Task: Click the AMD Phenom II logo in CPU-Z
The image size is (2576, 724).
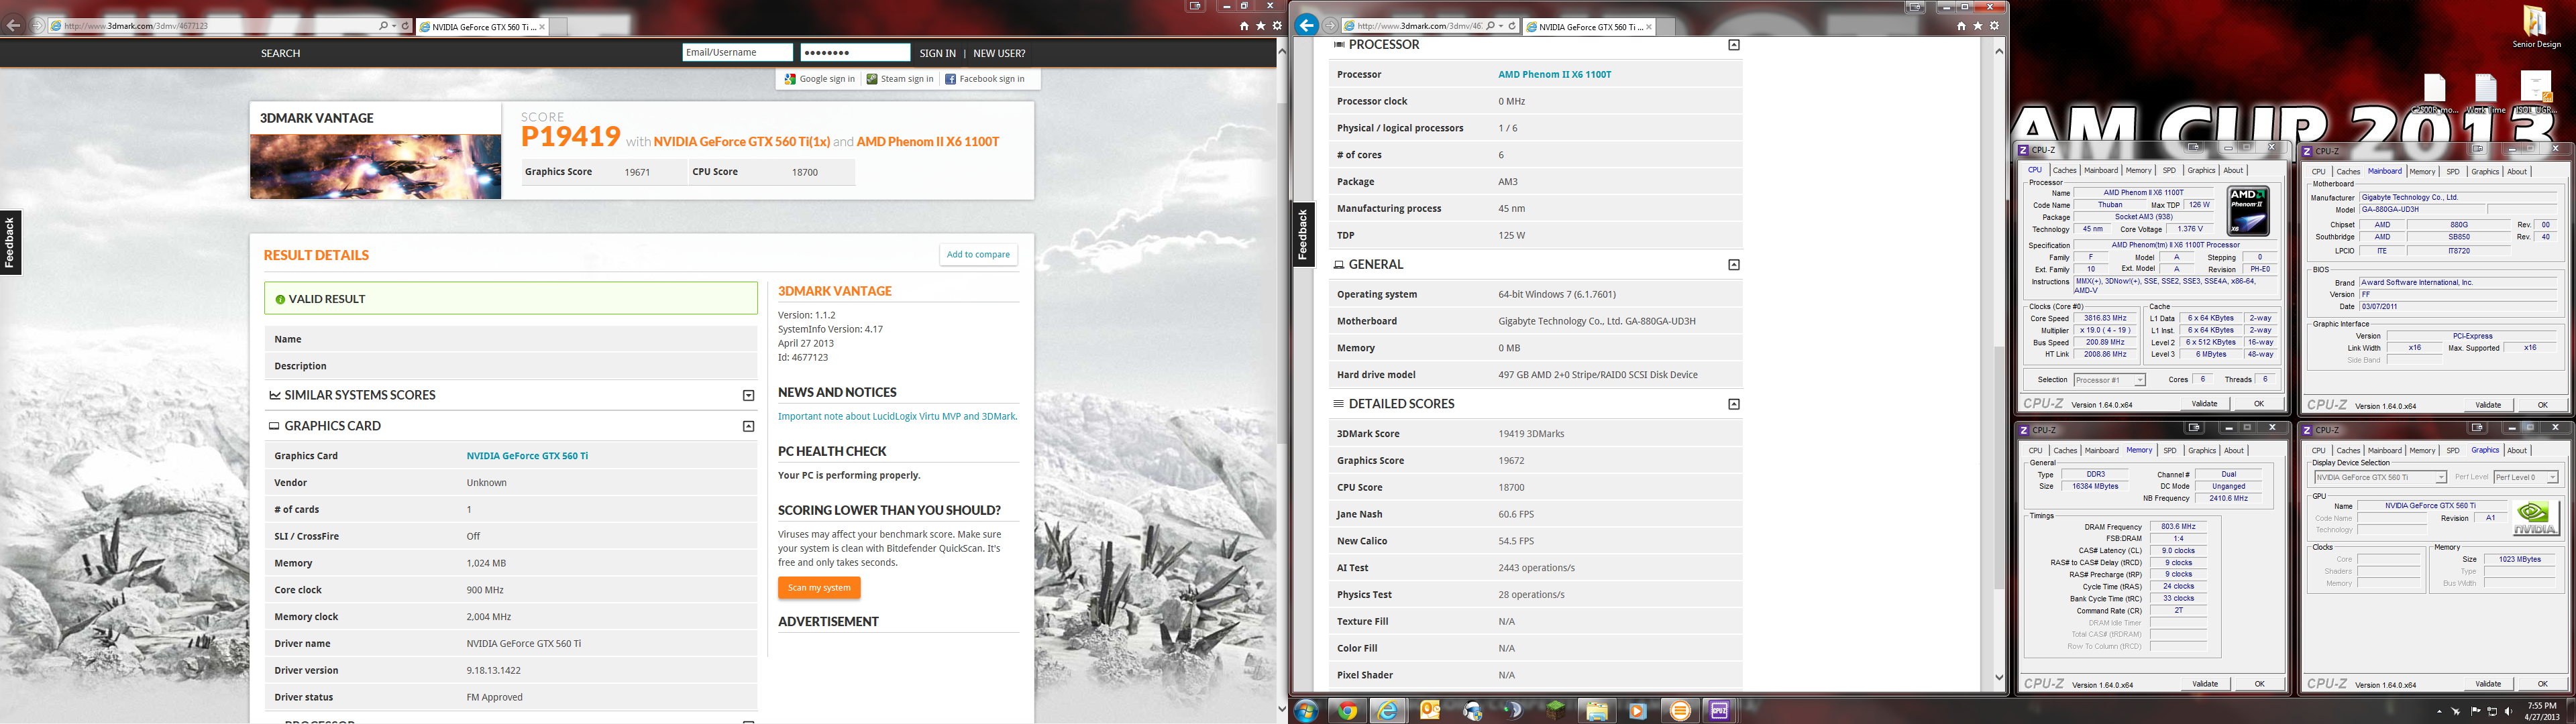Action: click(x=2248, y=210)
